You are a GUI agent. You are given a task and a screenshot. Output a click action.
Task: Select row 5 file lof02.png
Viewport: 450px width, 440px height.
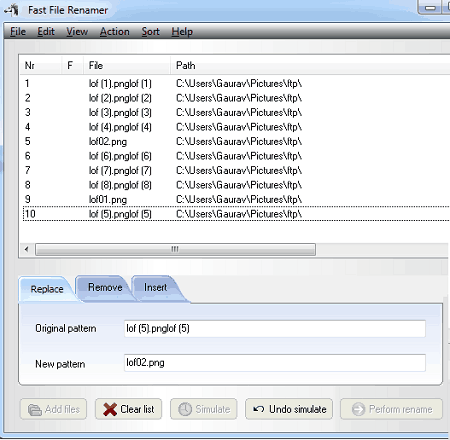[108, 142]
